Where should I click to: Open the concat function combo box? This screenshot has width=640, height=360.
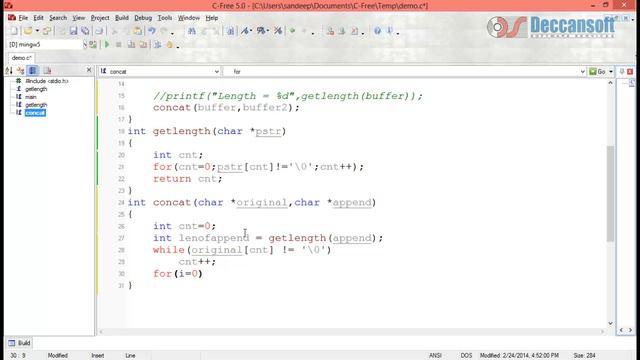[160, 71]
